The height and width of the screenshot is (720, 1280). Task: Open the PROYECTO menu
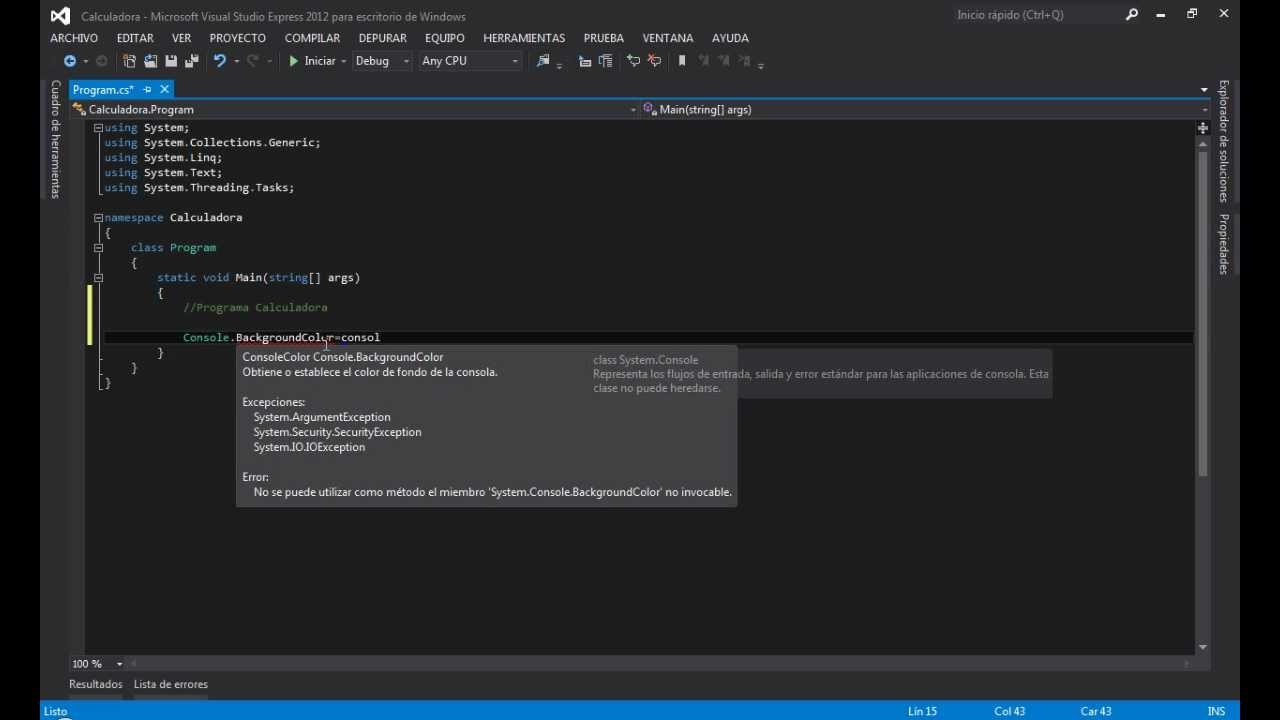coord(238,38)
